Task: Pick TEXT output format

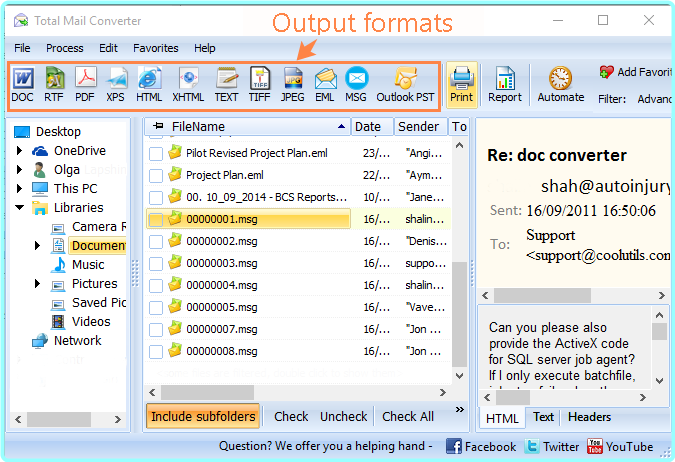Action: click(226, 85)
